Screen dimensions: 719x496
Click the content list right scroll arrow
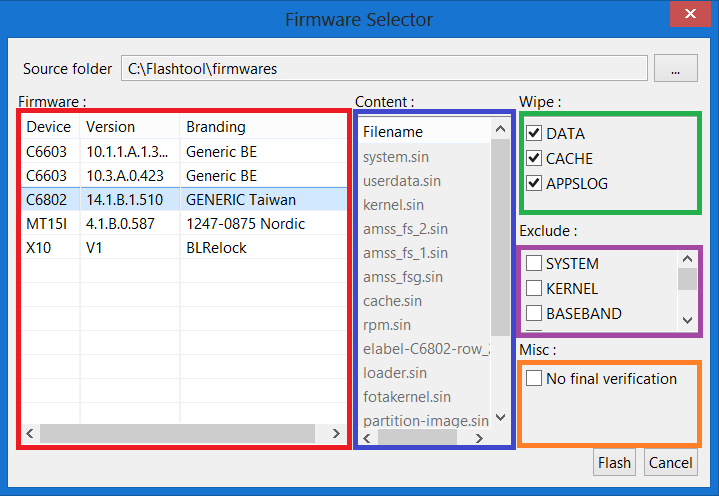(x=479, y=438)
